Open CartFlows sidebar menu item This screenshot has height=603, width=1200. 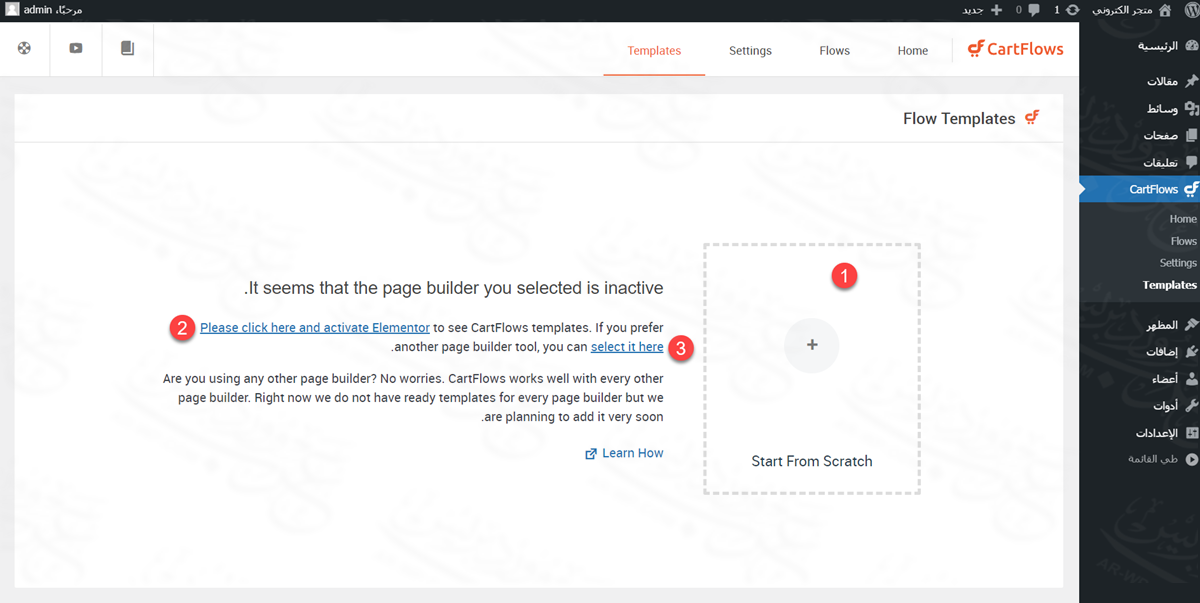point(1139,189)
